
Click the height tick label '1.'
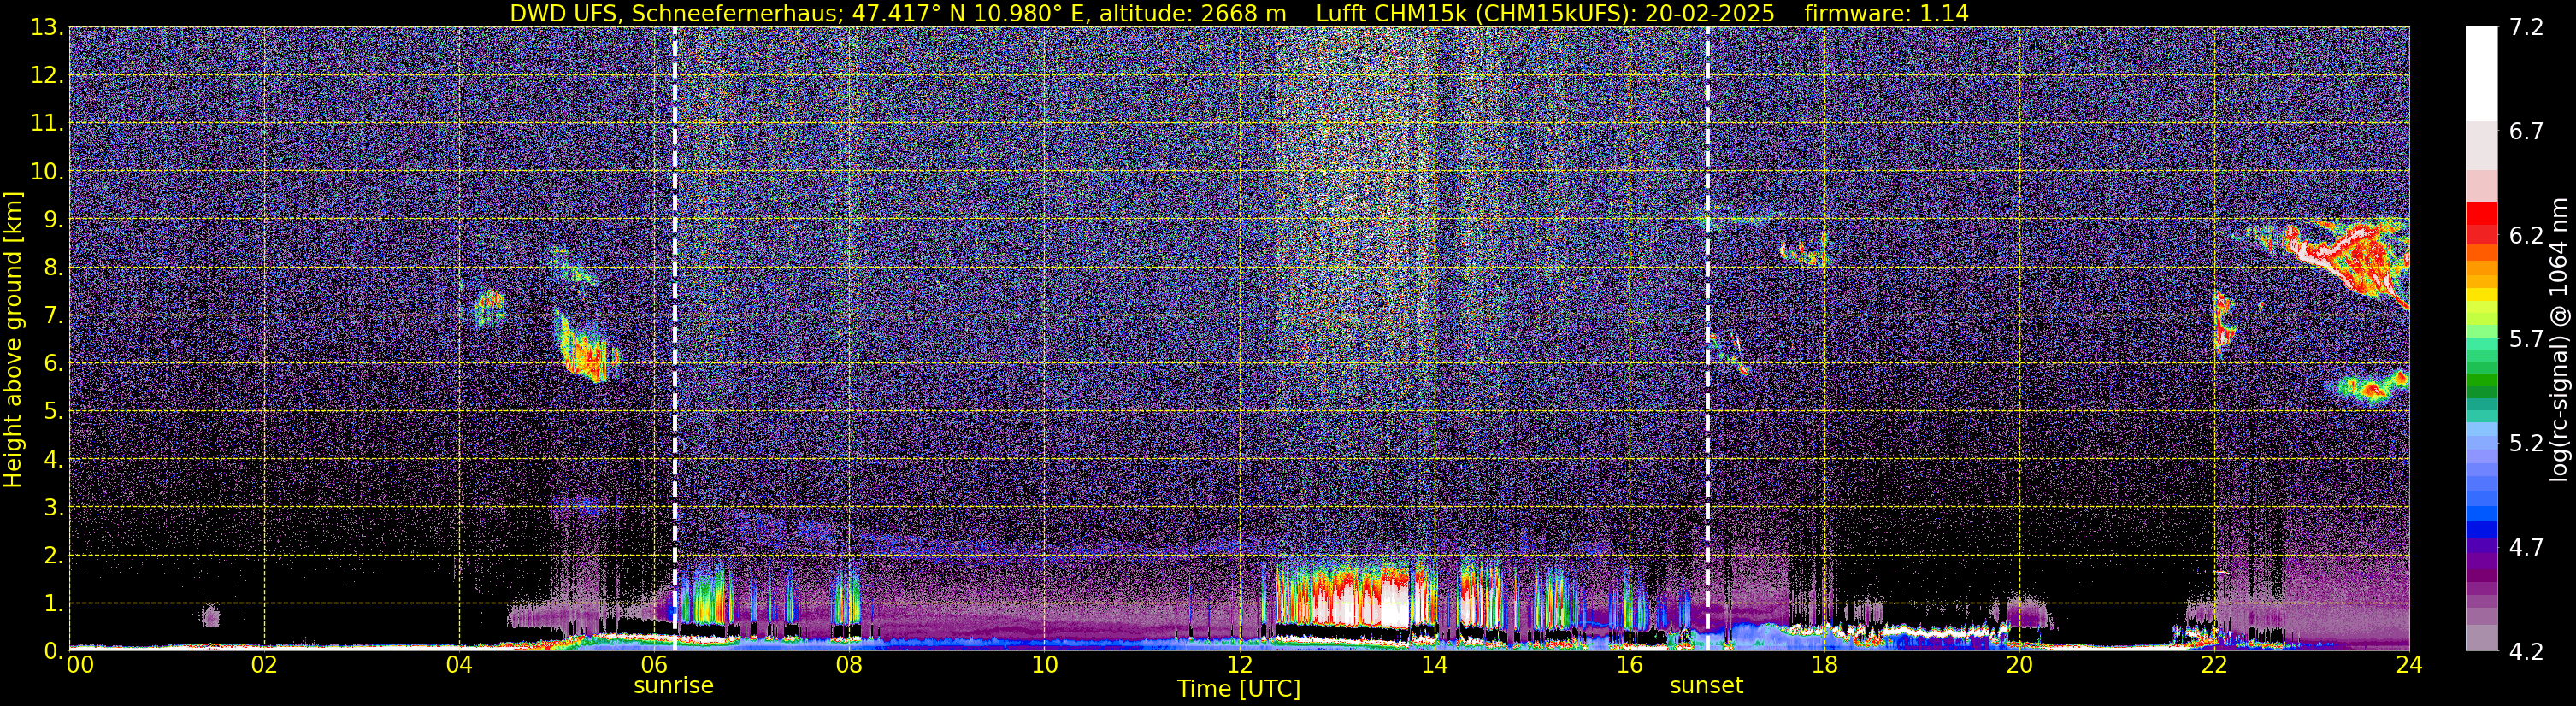coord(53,603)
